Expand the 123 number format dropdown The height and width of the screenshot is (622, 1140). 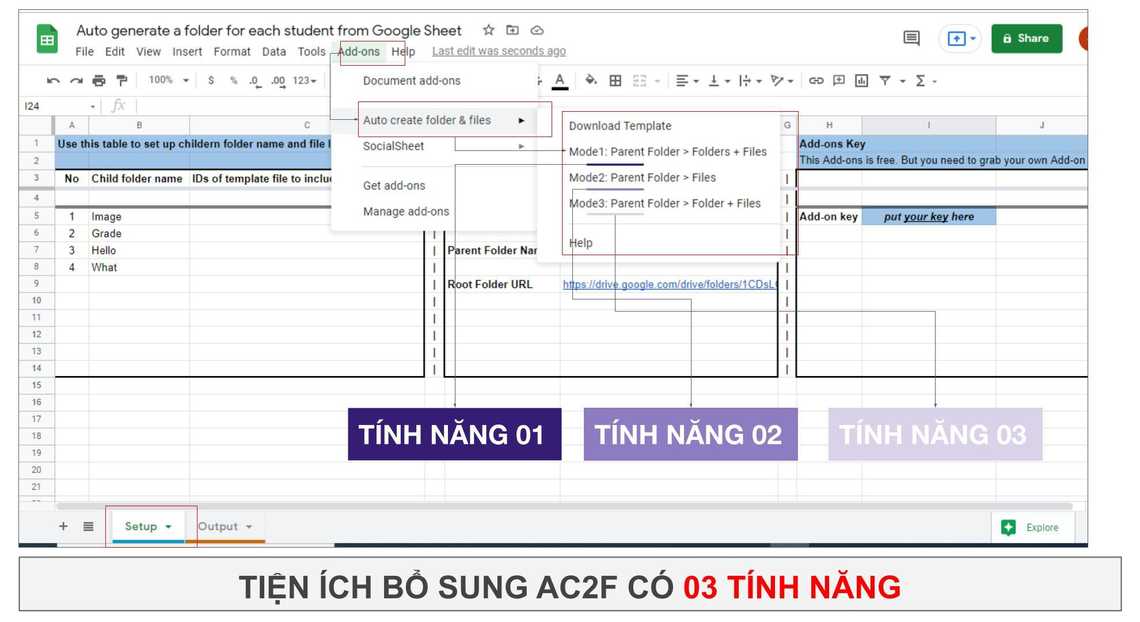[305, 81]
